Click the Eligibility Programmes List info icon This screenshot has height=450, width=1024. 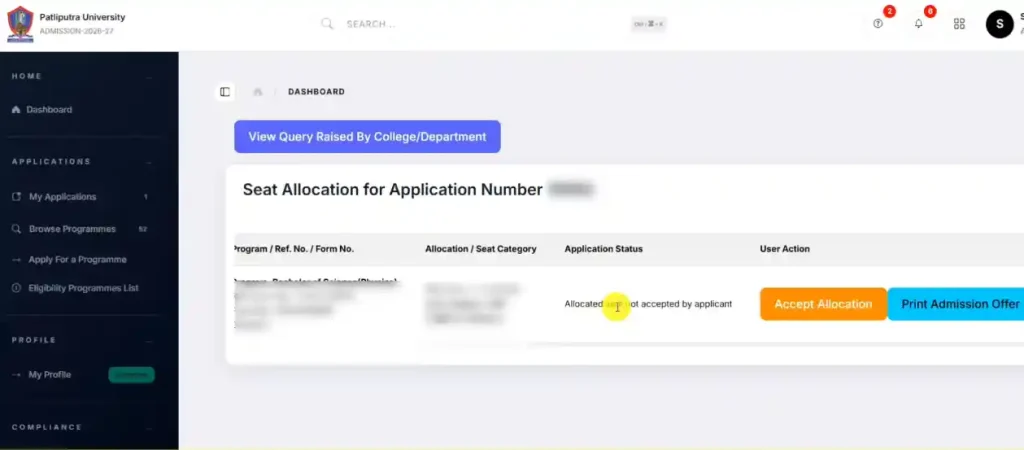(16, 288)
